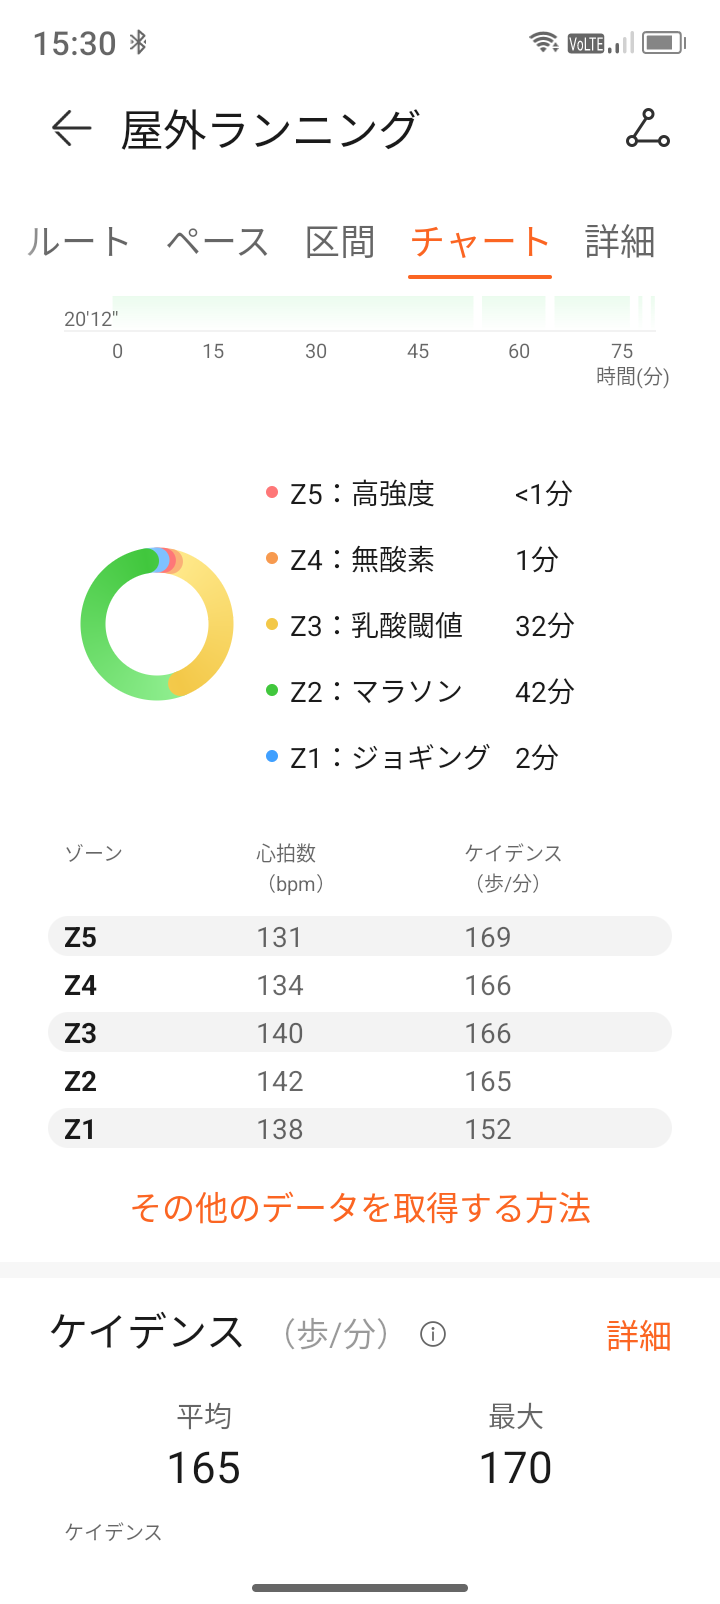Go to the 詳細 tab

620,242
